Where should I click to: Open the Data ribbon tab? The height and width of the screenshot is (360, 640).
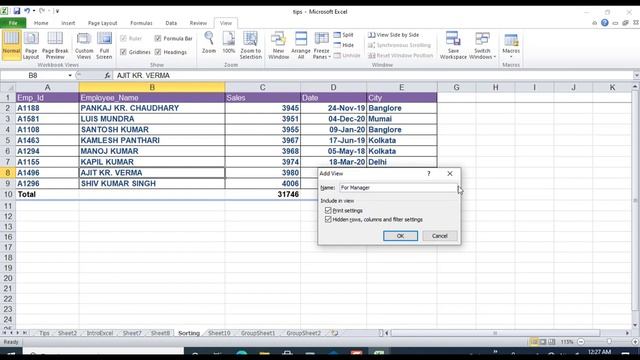pyautogui.click(x=171, y=23)
